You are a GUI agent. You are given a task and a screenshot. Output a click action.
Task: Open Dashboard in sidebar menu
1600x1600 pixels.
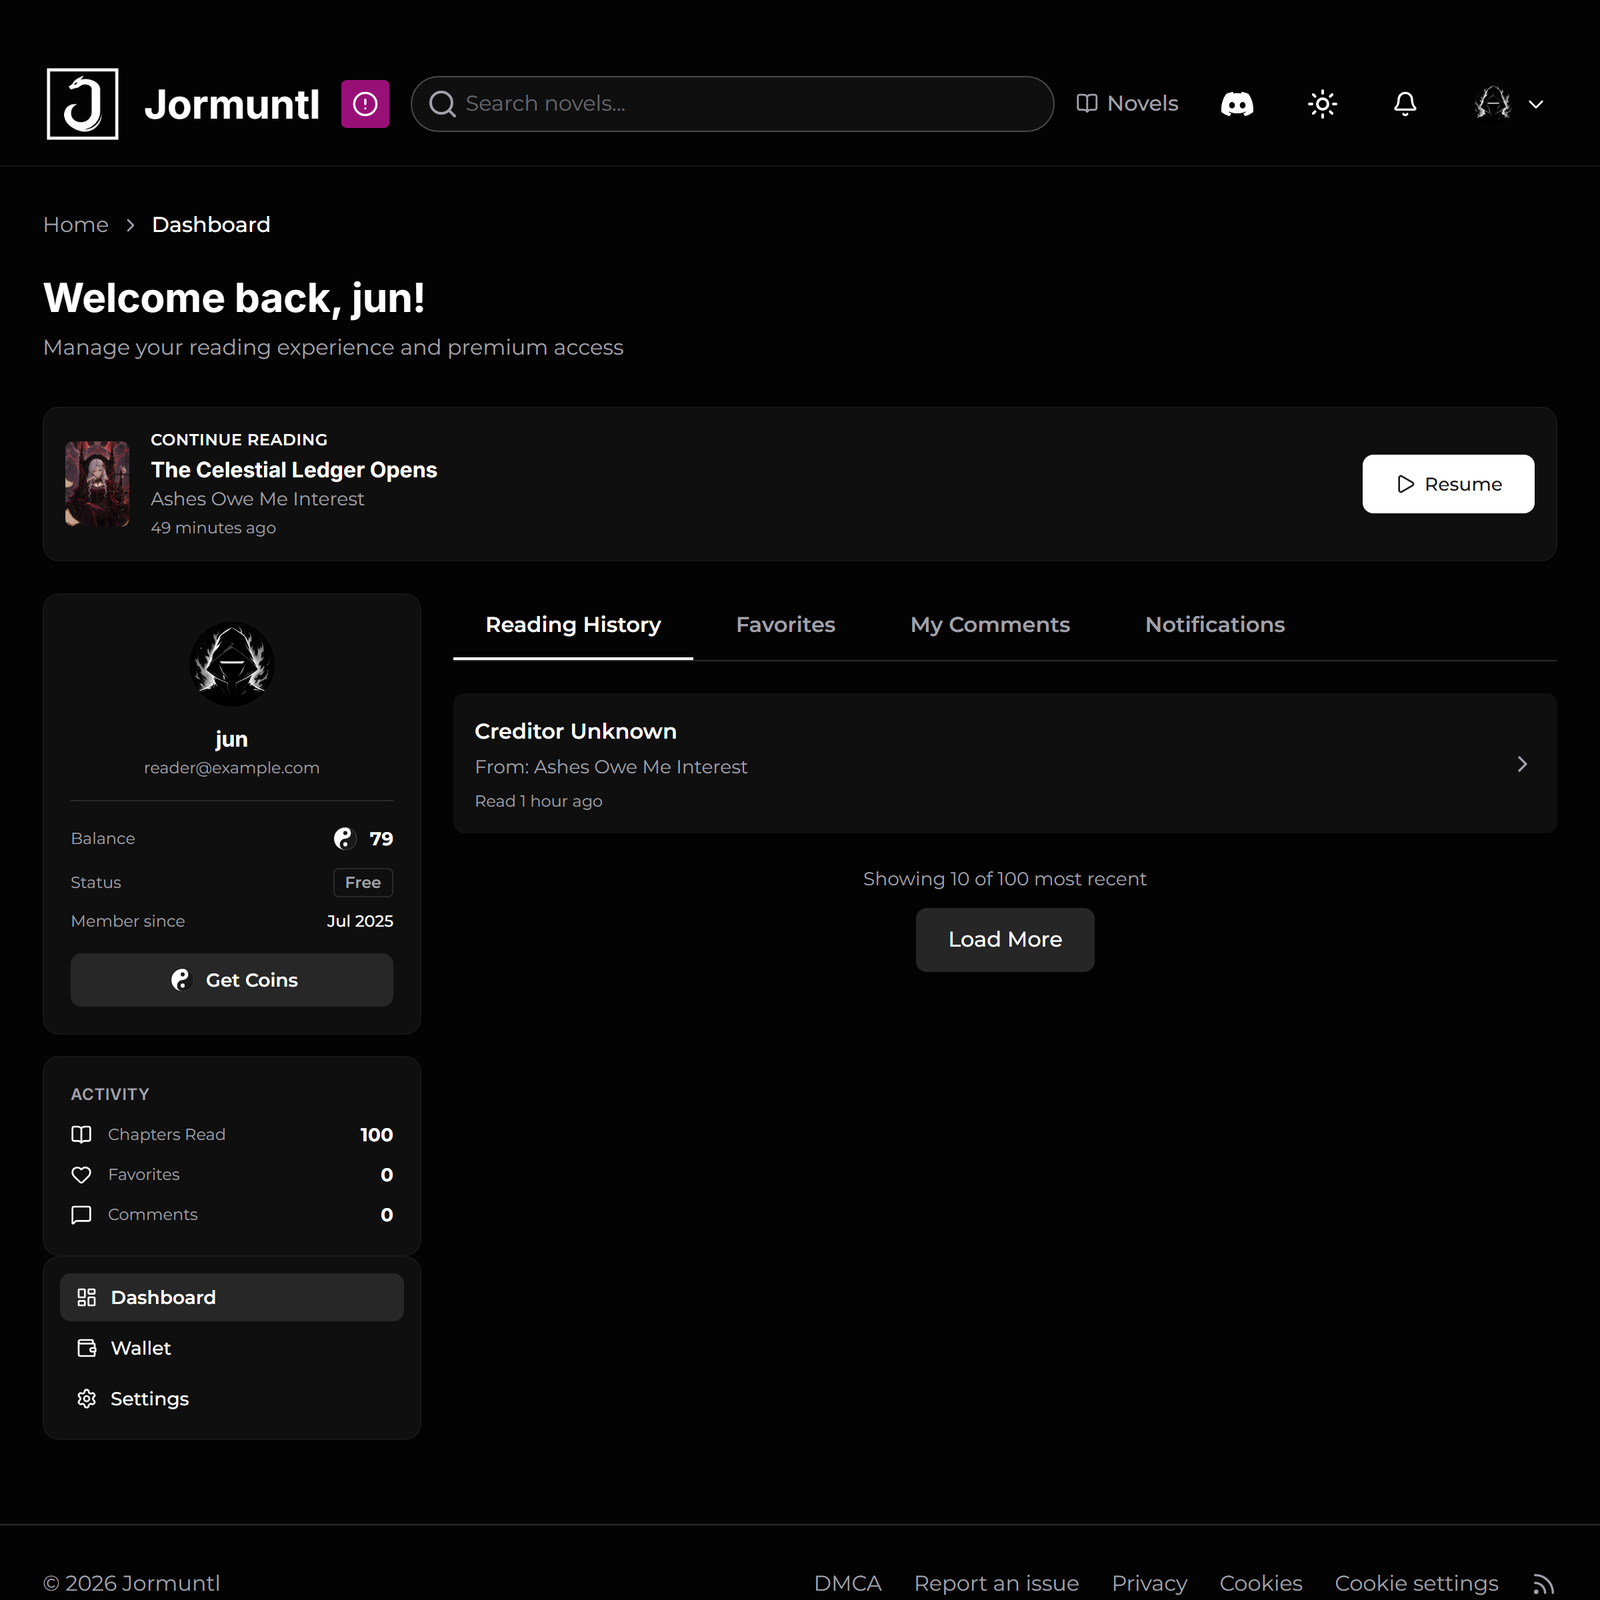tap(232, 1297)
